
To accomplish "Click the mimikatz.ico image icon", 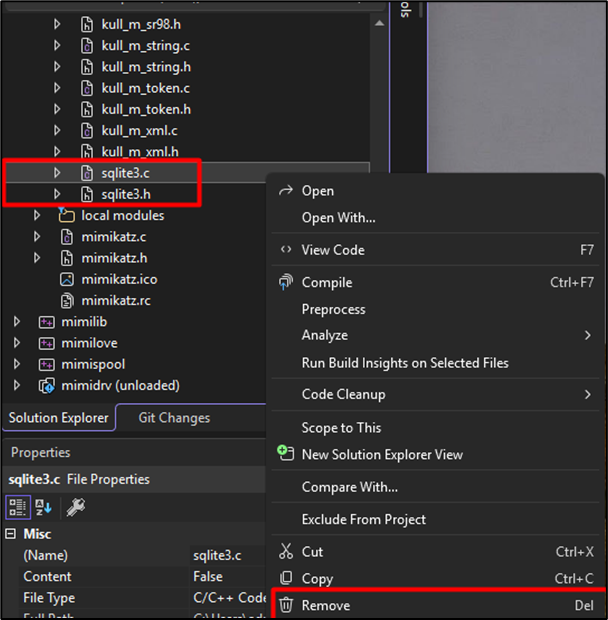I will [x=67, y=280].
